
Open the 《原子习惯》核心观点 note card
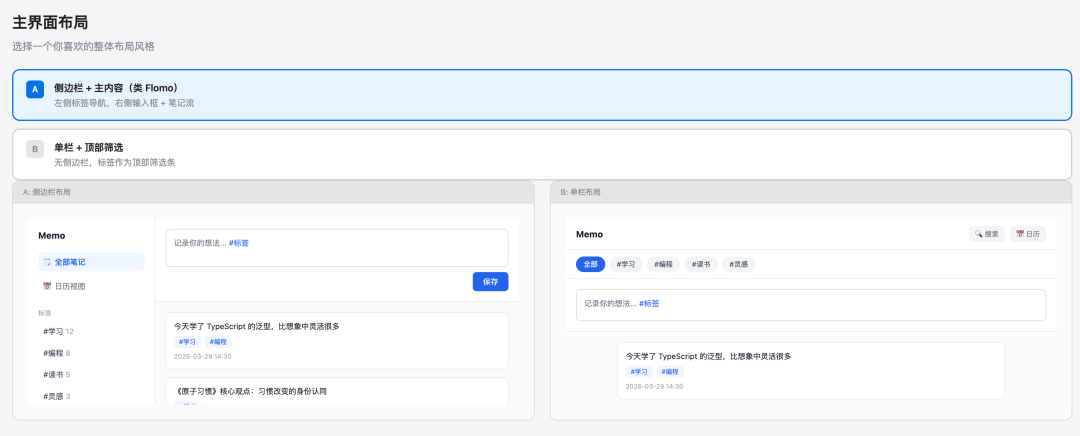pyautogui.click(x=336, y=391)
